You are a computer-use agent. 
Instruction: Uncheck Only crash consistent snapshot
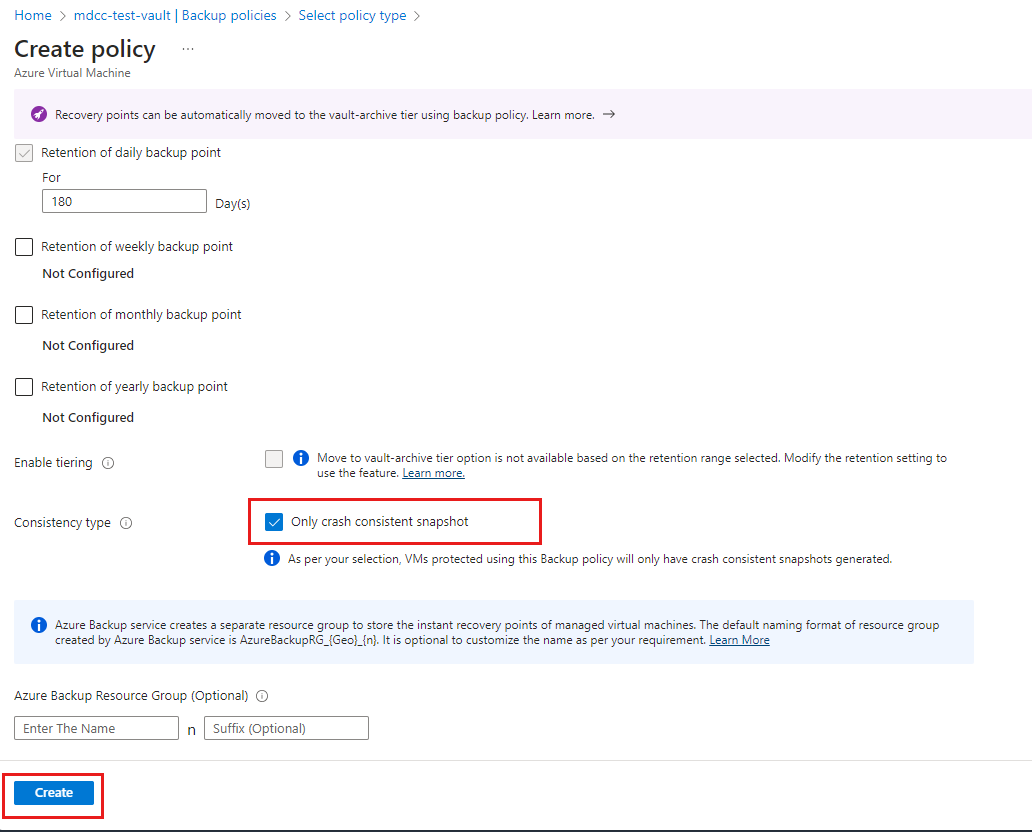[x=274, y=521]
